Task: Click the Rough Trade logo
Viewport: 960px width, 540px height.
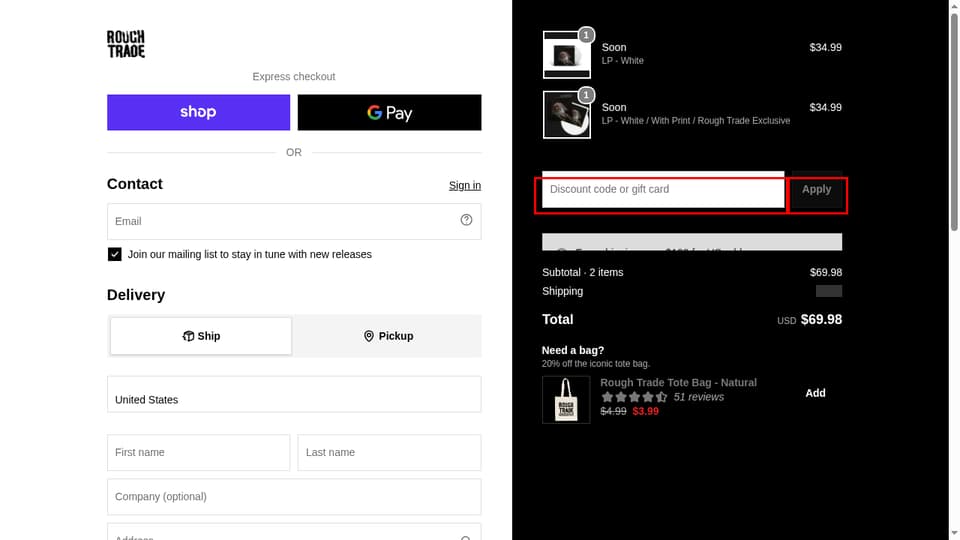Action: pos(126,44)
